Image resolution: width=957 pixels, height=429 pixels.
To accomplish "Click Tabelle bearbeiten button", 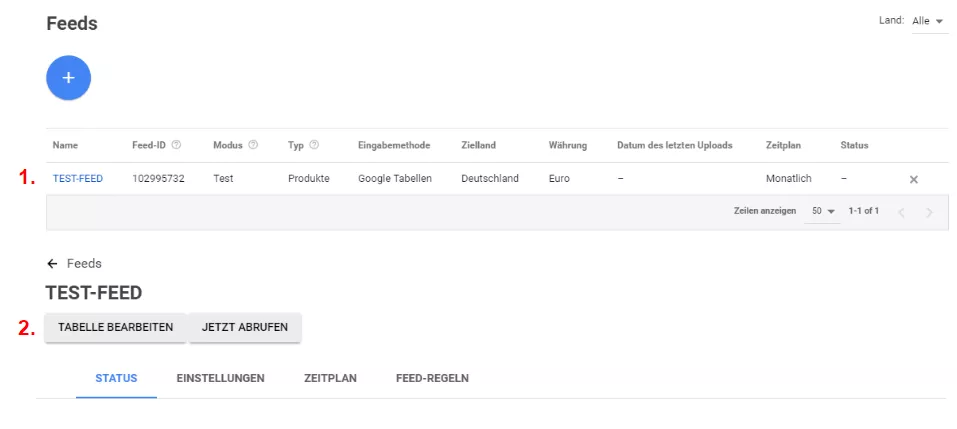I will point(115,327).
